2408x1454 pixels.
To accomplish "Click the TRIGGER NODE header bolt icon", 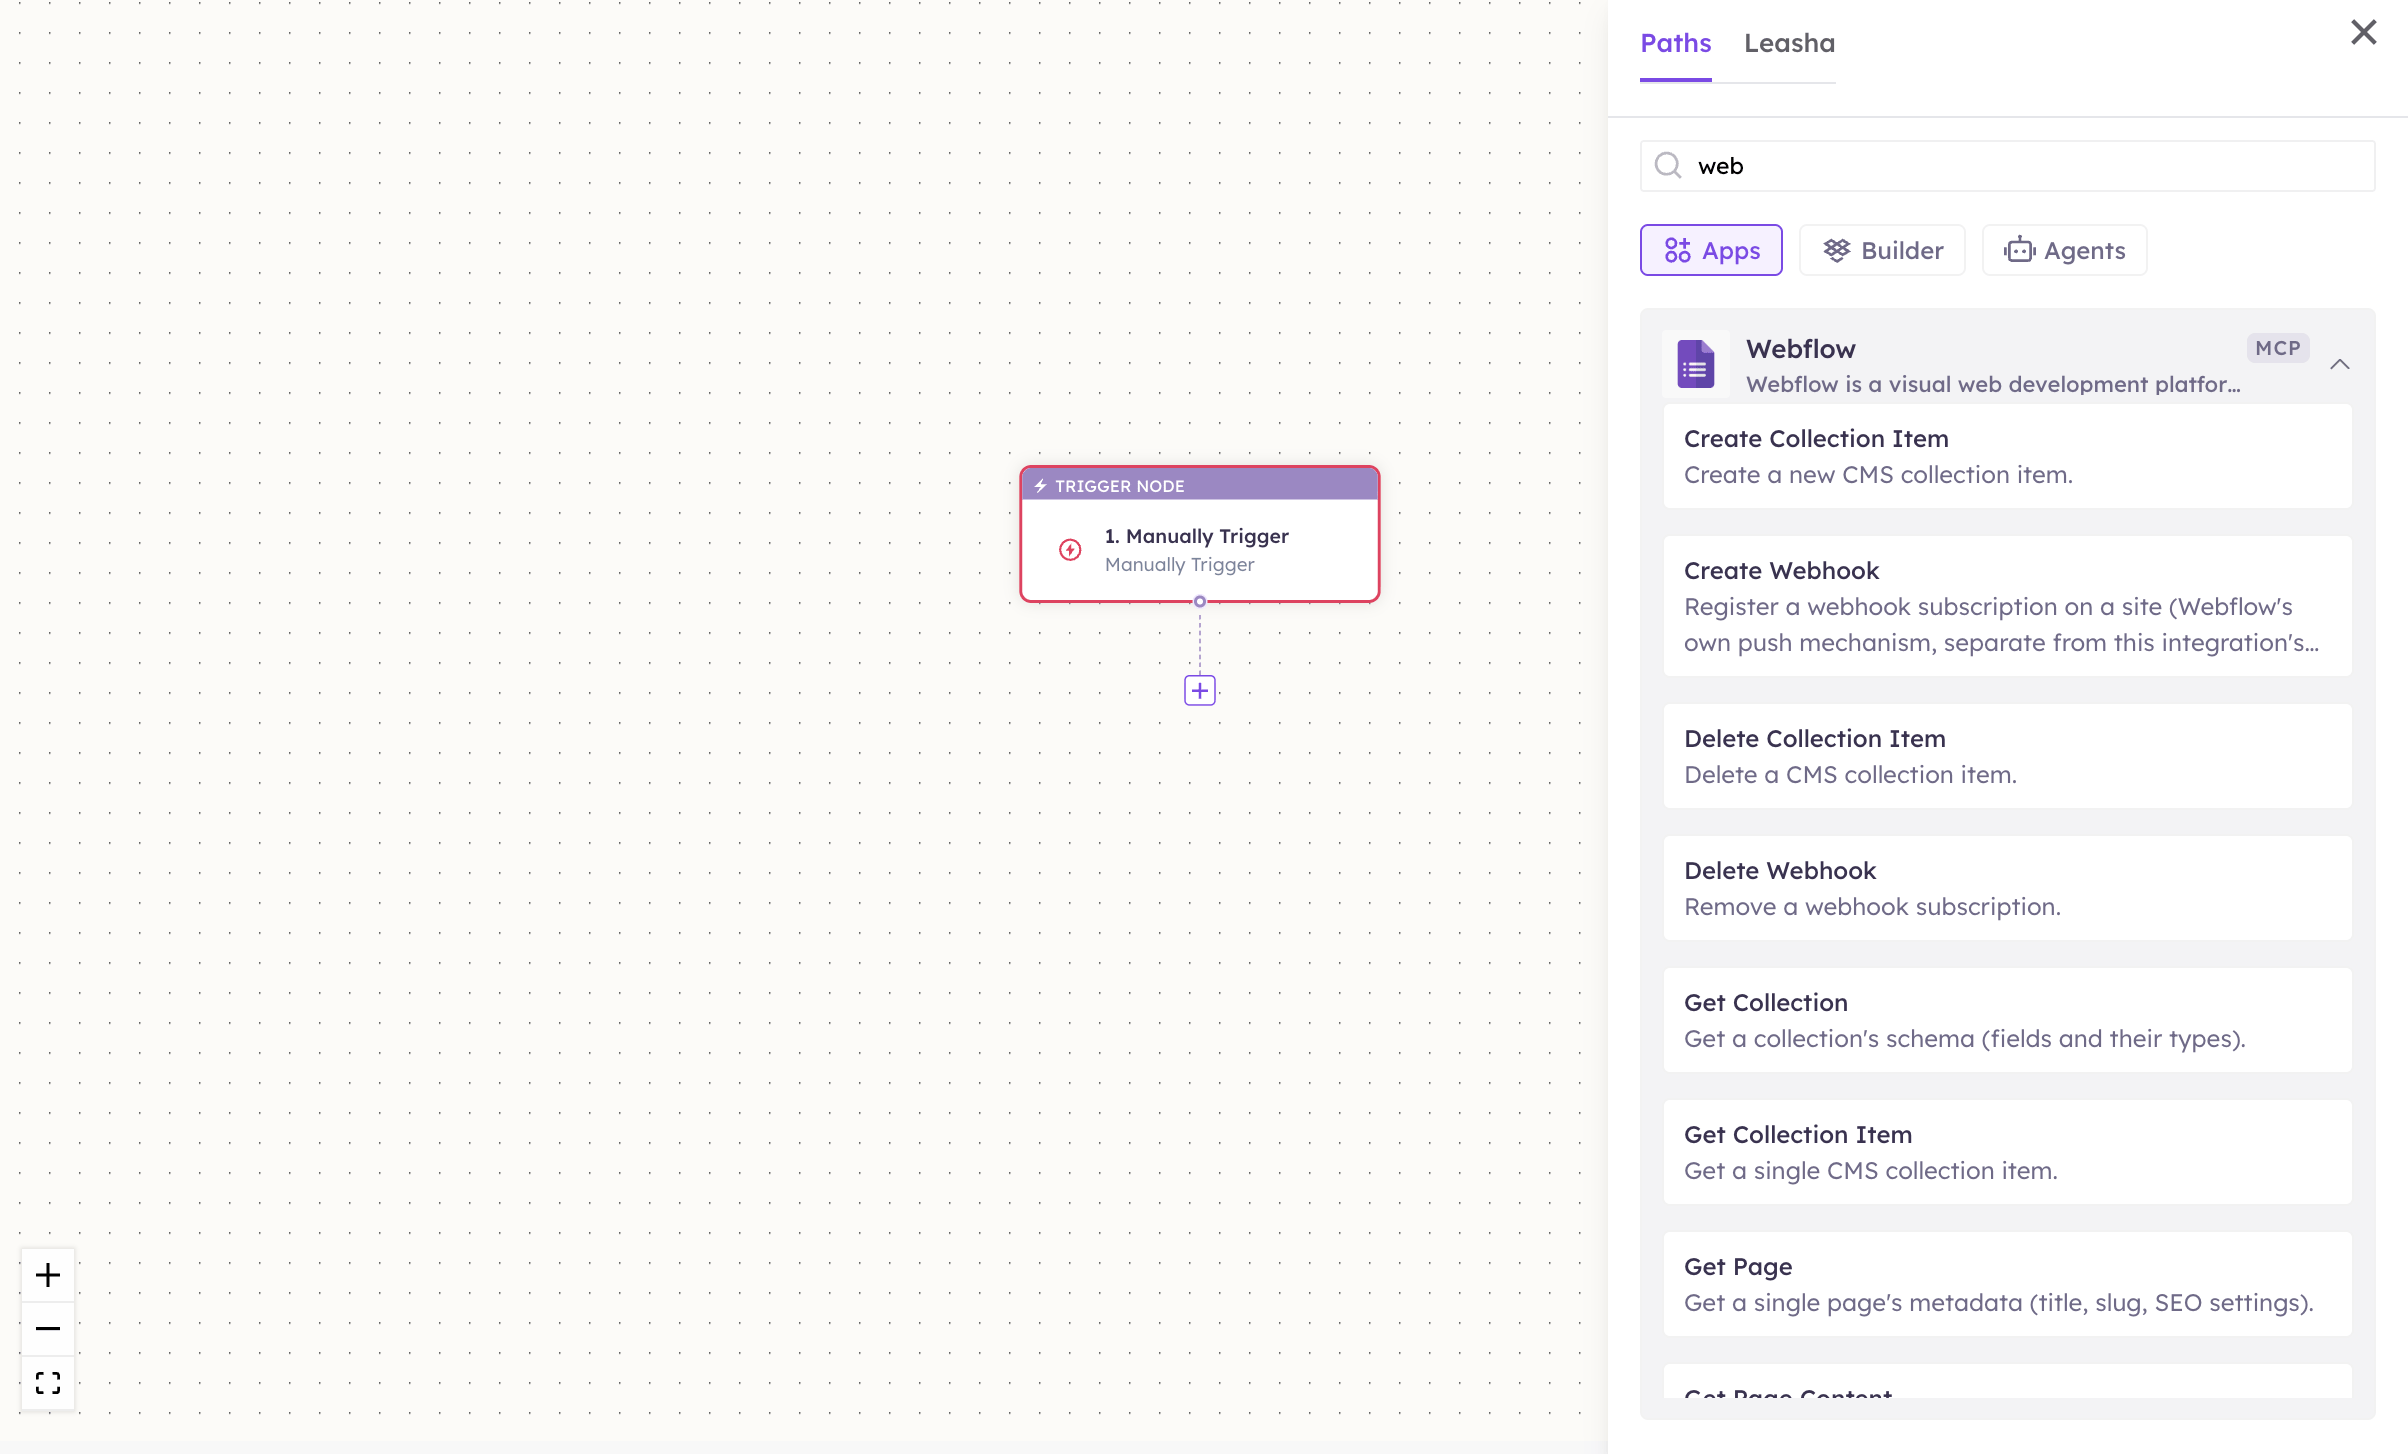I will point(1040,486).
